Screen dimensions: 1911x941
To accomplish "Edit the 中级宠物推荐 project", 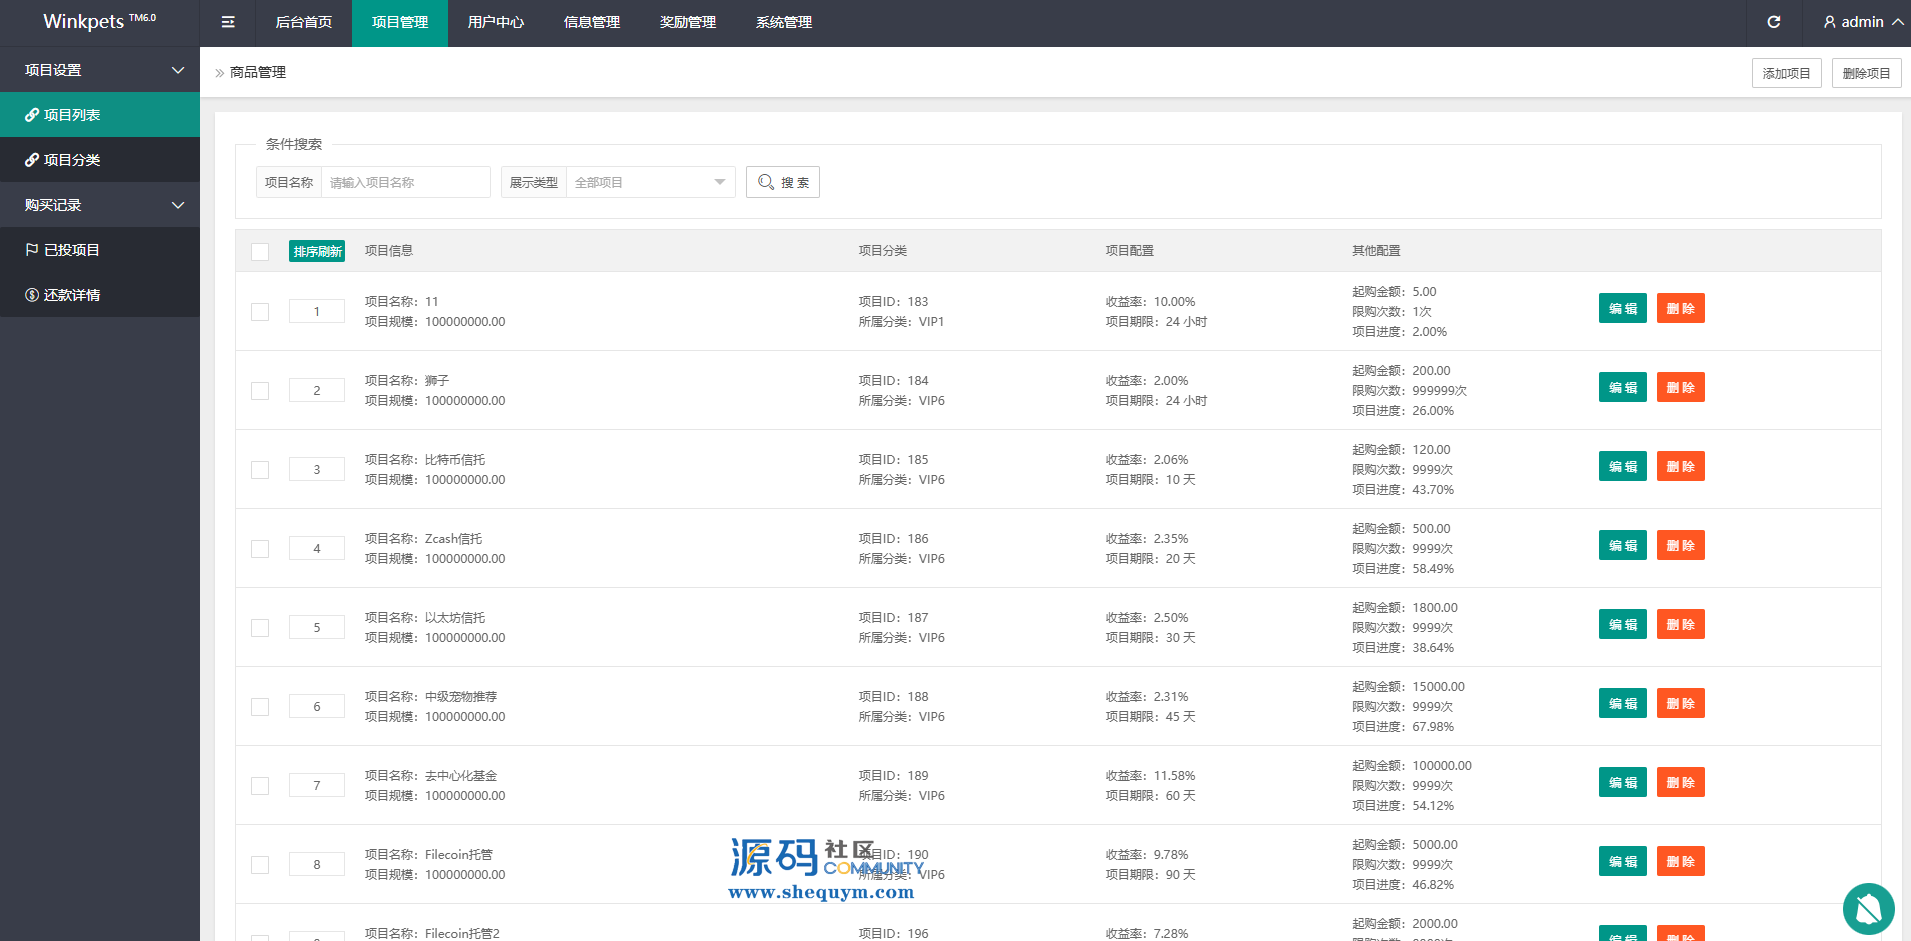I will (x=1622, y=703).
